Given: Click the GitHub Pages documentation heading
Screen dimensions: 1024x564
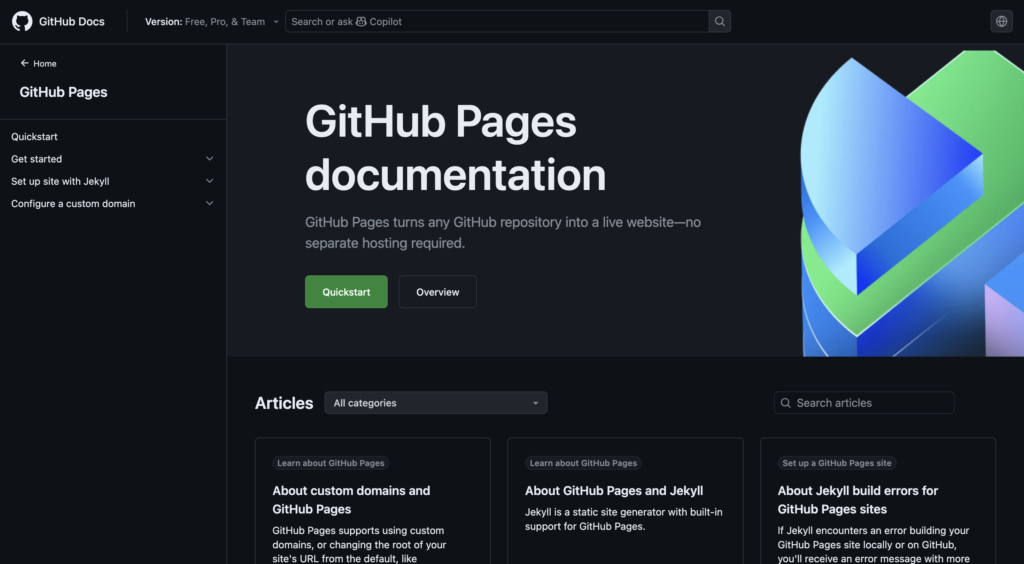Looking at the screenshot, I should [455, 148].
